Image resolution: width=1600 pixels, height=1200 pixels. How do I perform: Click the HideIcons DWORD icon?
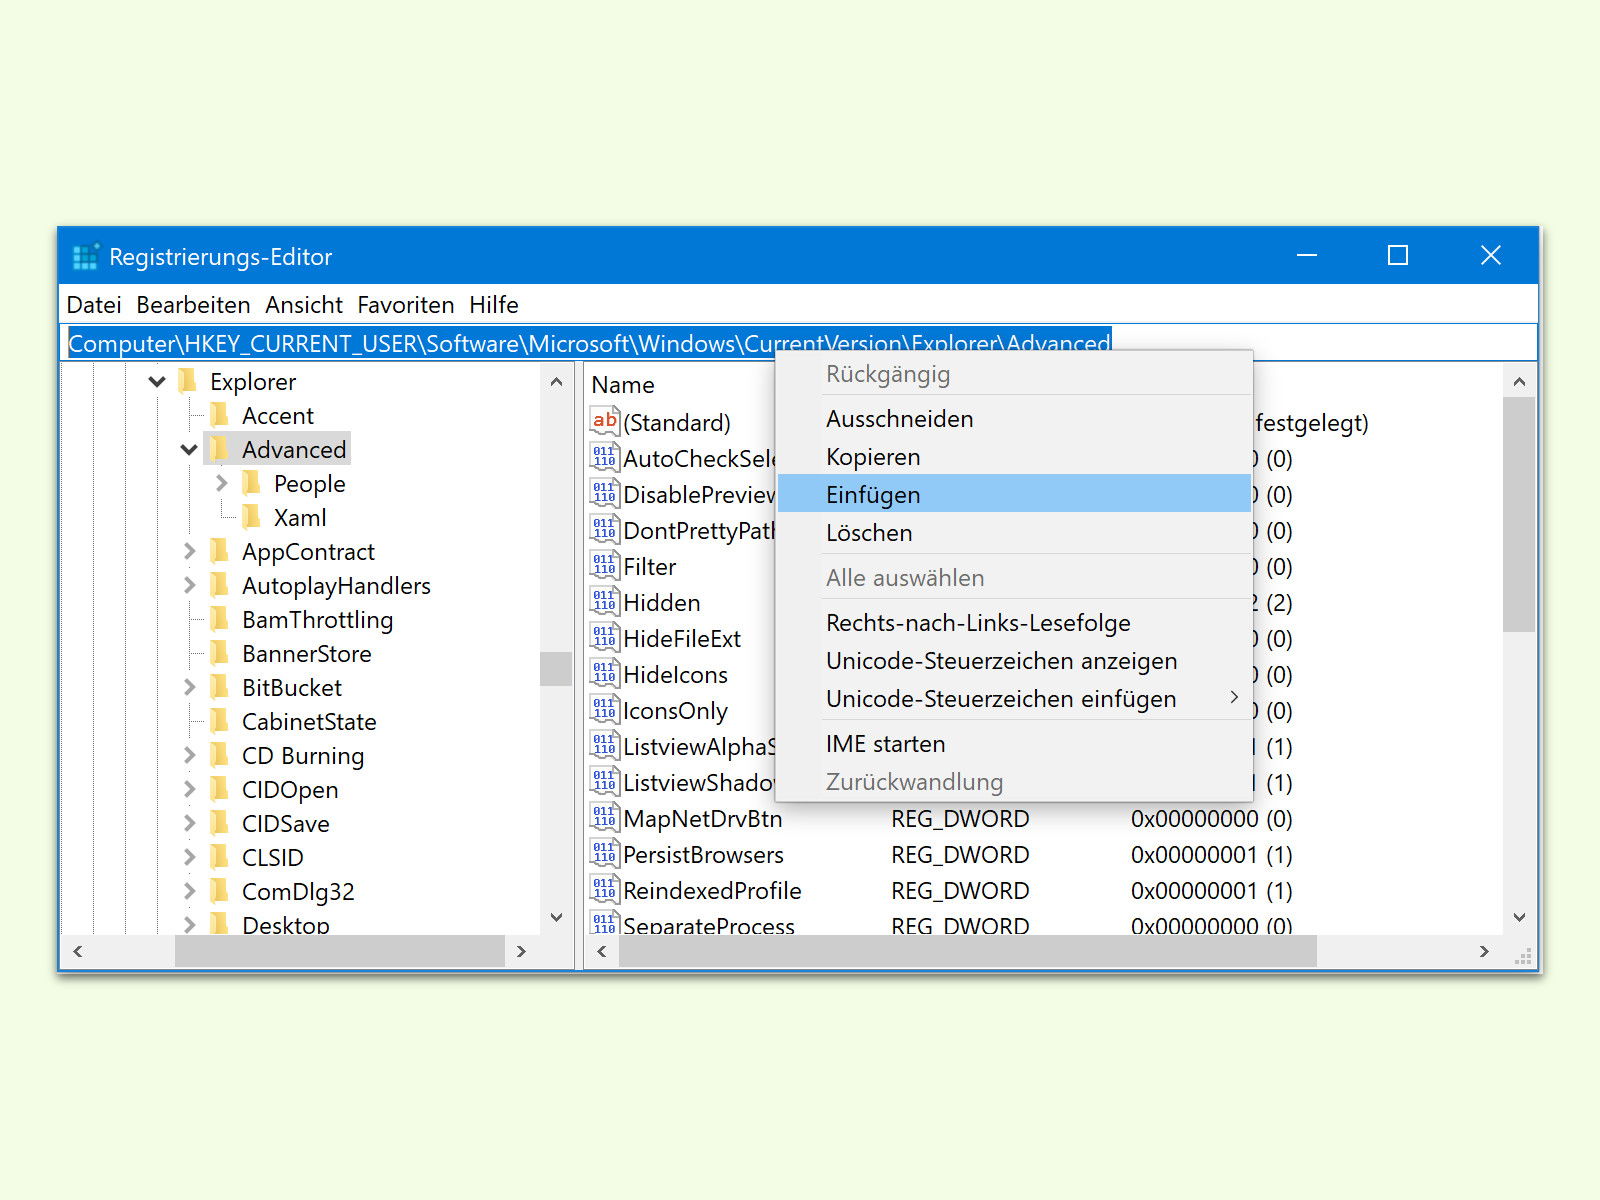pos(605,673)
